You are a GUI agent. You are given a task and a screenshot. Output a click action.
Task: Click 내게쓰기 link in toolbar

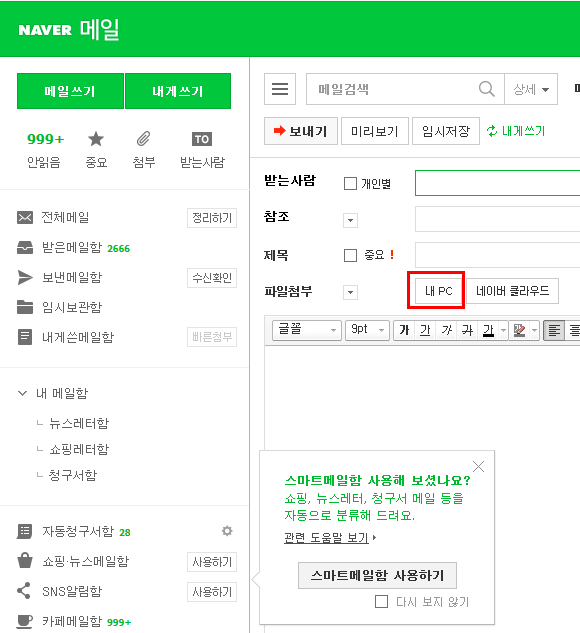coord(516,131)
